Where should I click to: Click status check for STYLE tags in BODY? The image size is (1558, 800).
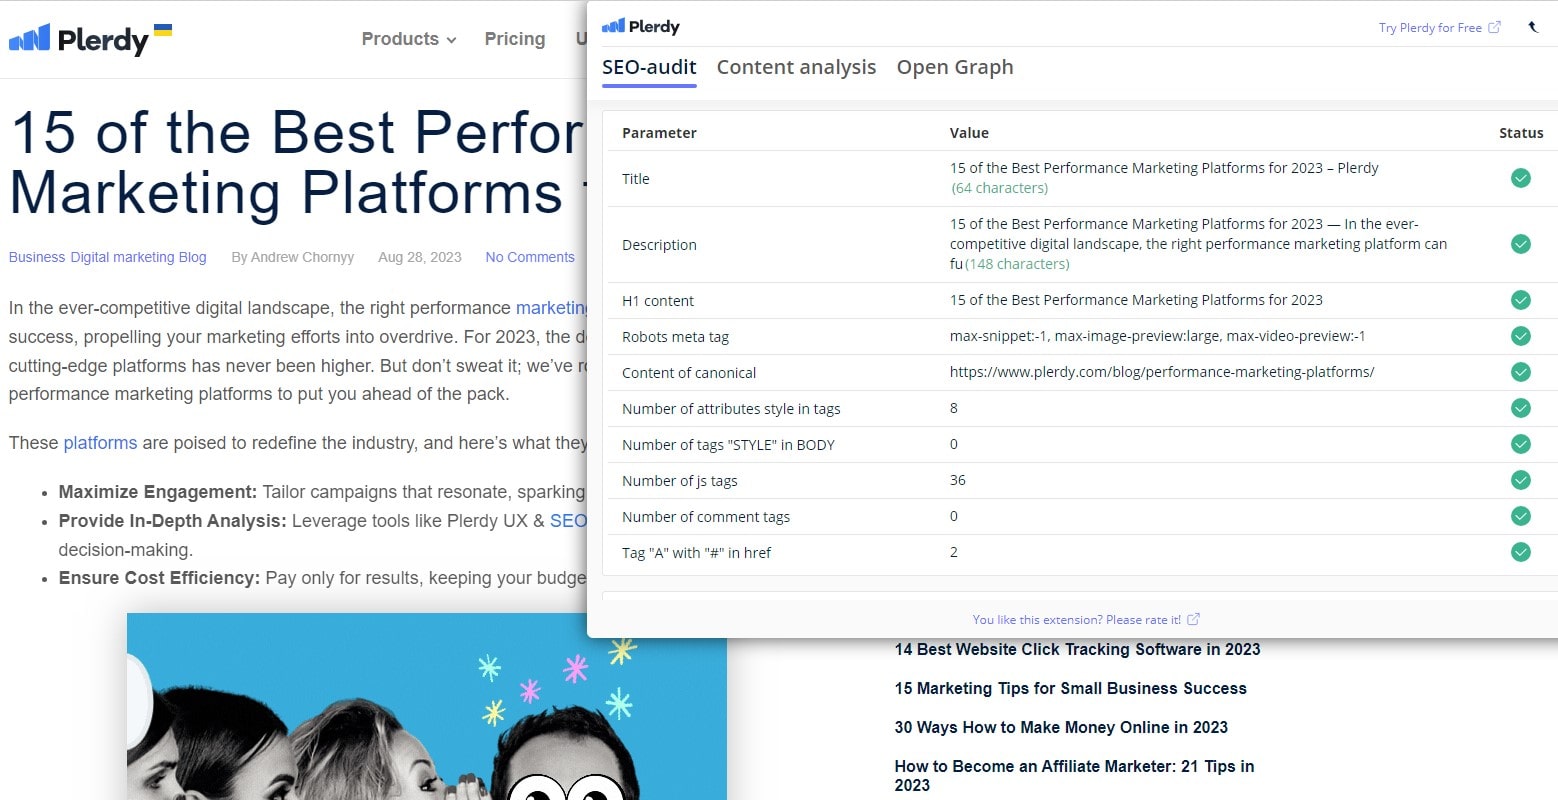pos(1520,444)
